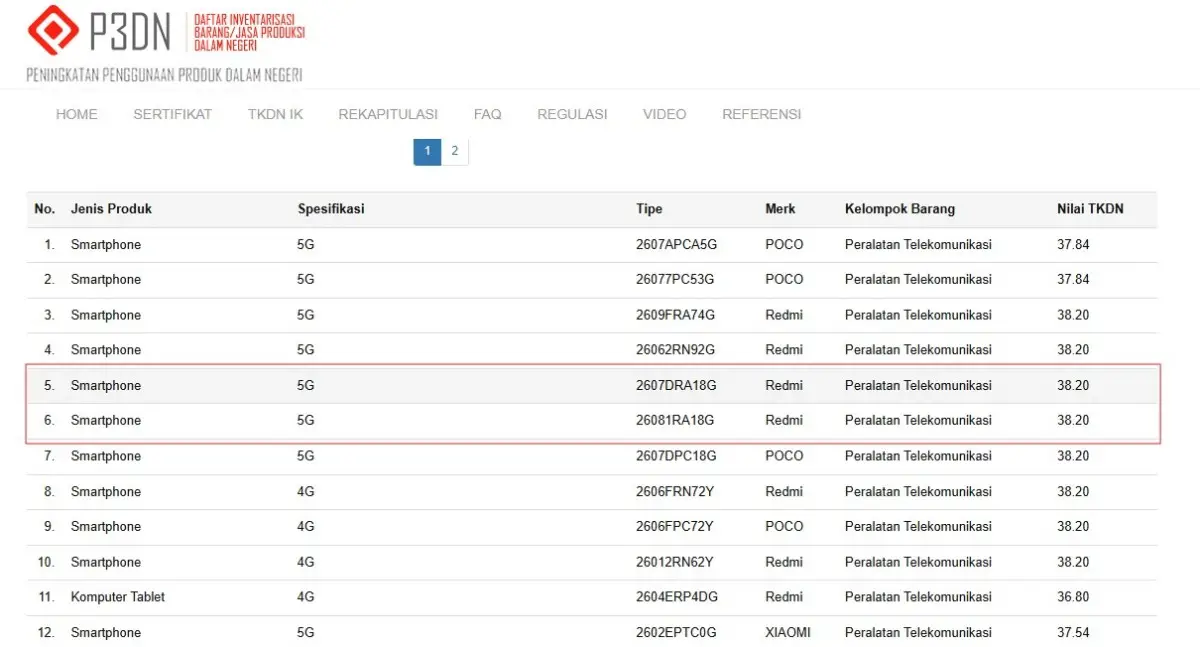
Task: Click the P3DN diamond logo icon
Action: click(x=52, y=30)
